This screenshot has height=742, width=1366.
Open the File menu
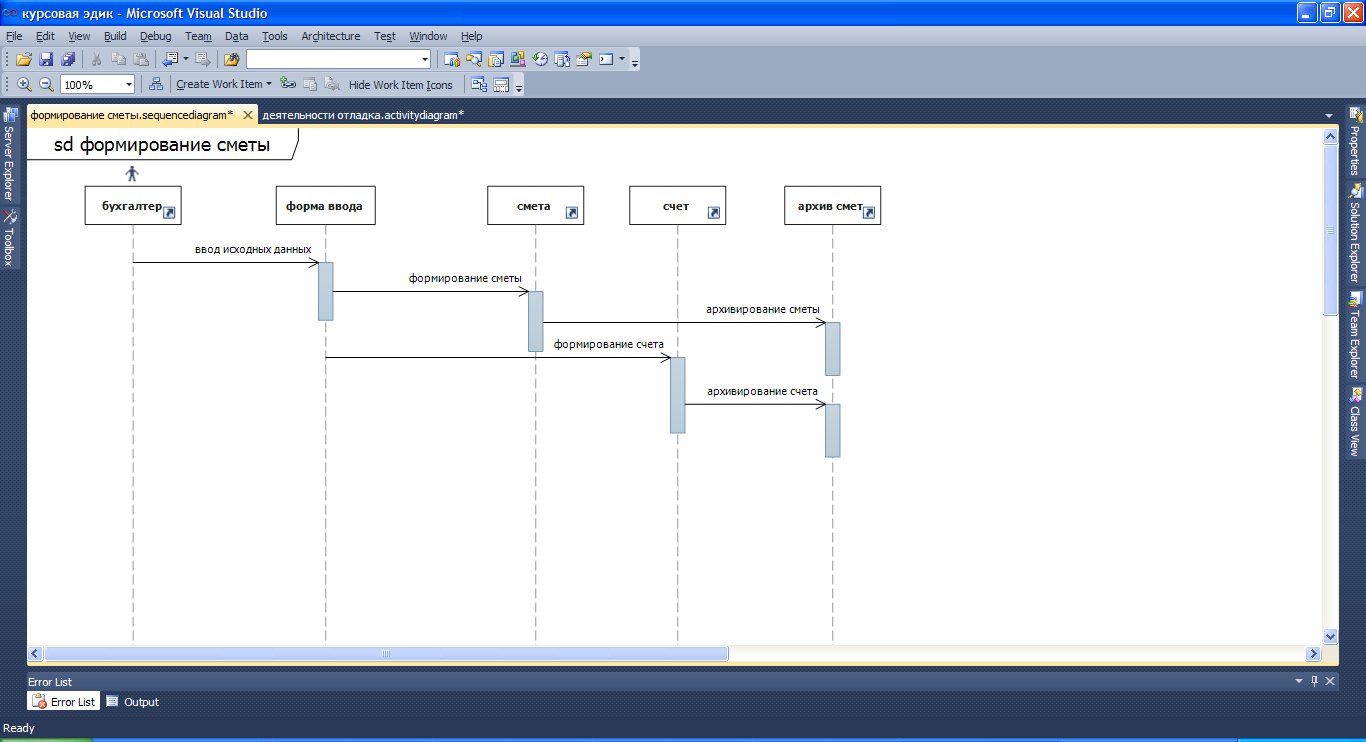pyautogui.click(x=14, y=36)
